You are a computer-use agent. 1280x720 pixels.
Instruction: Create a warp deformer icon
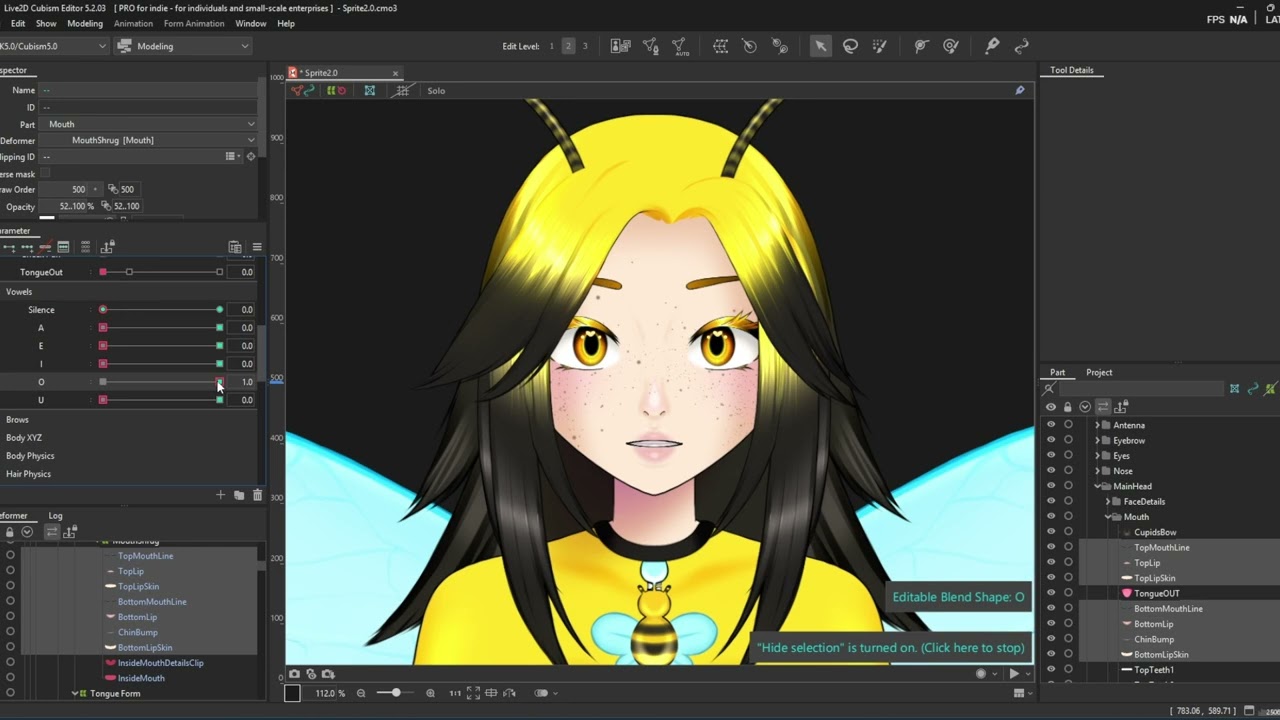pyautogui.click(x=720, y=46)
